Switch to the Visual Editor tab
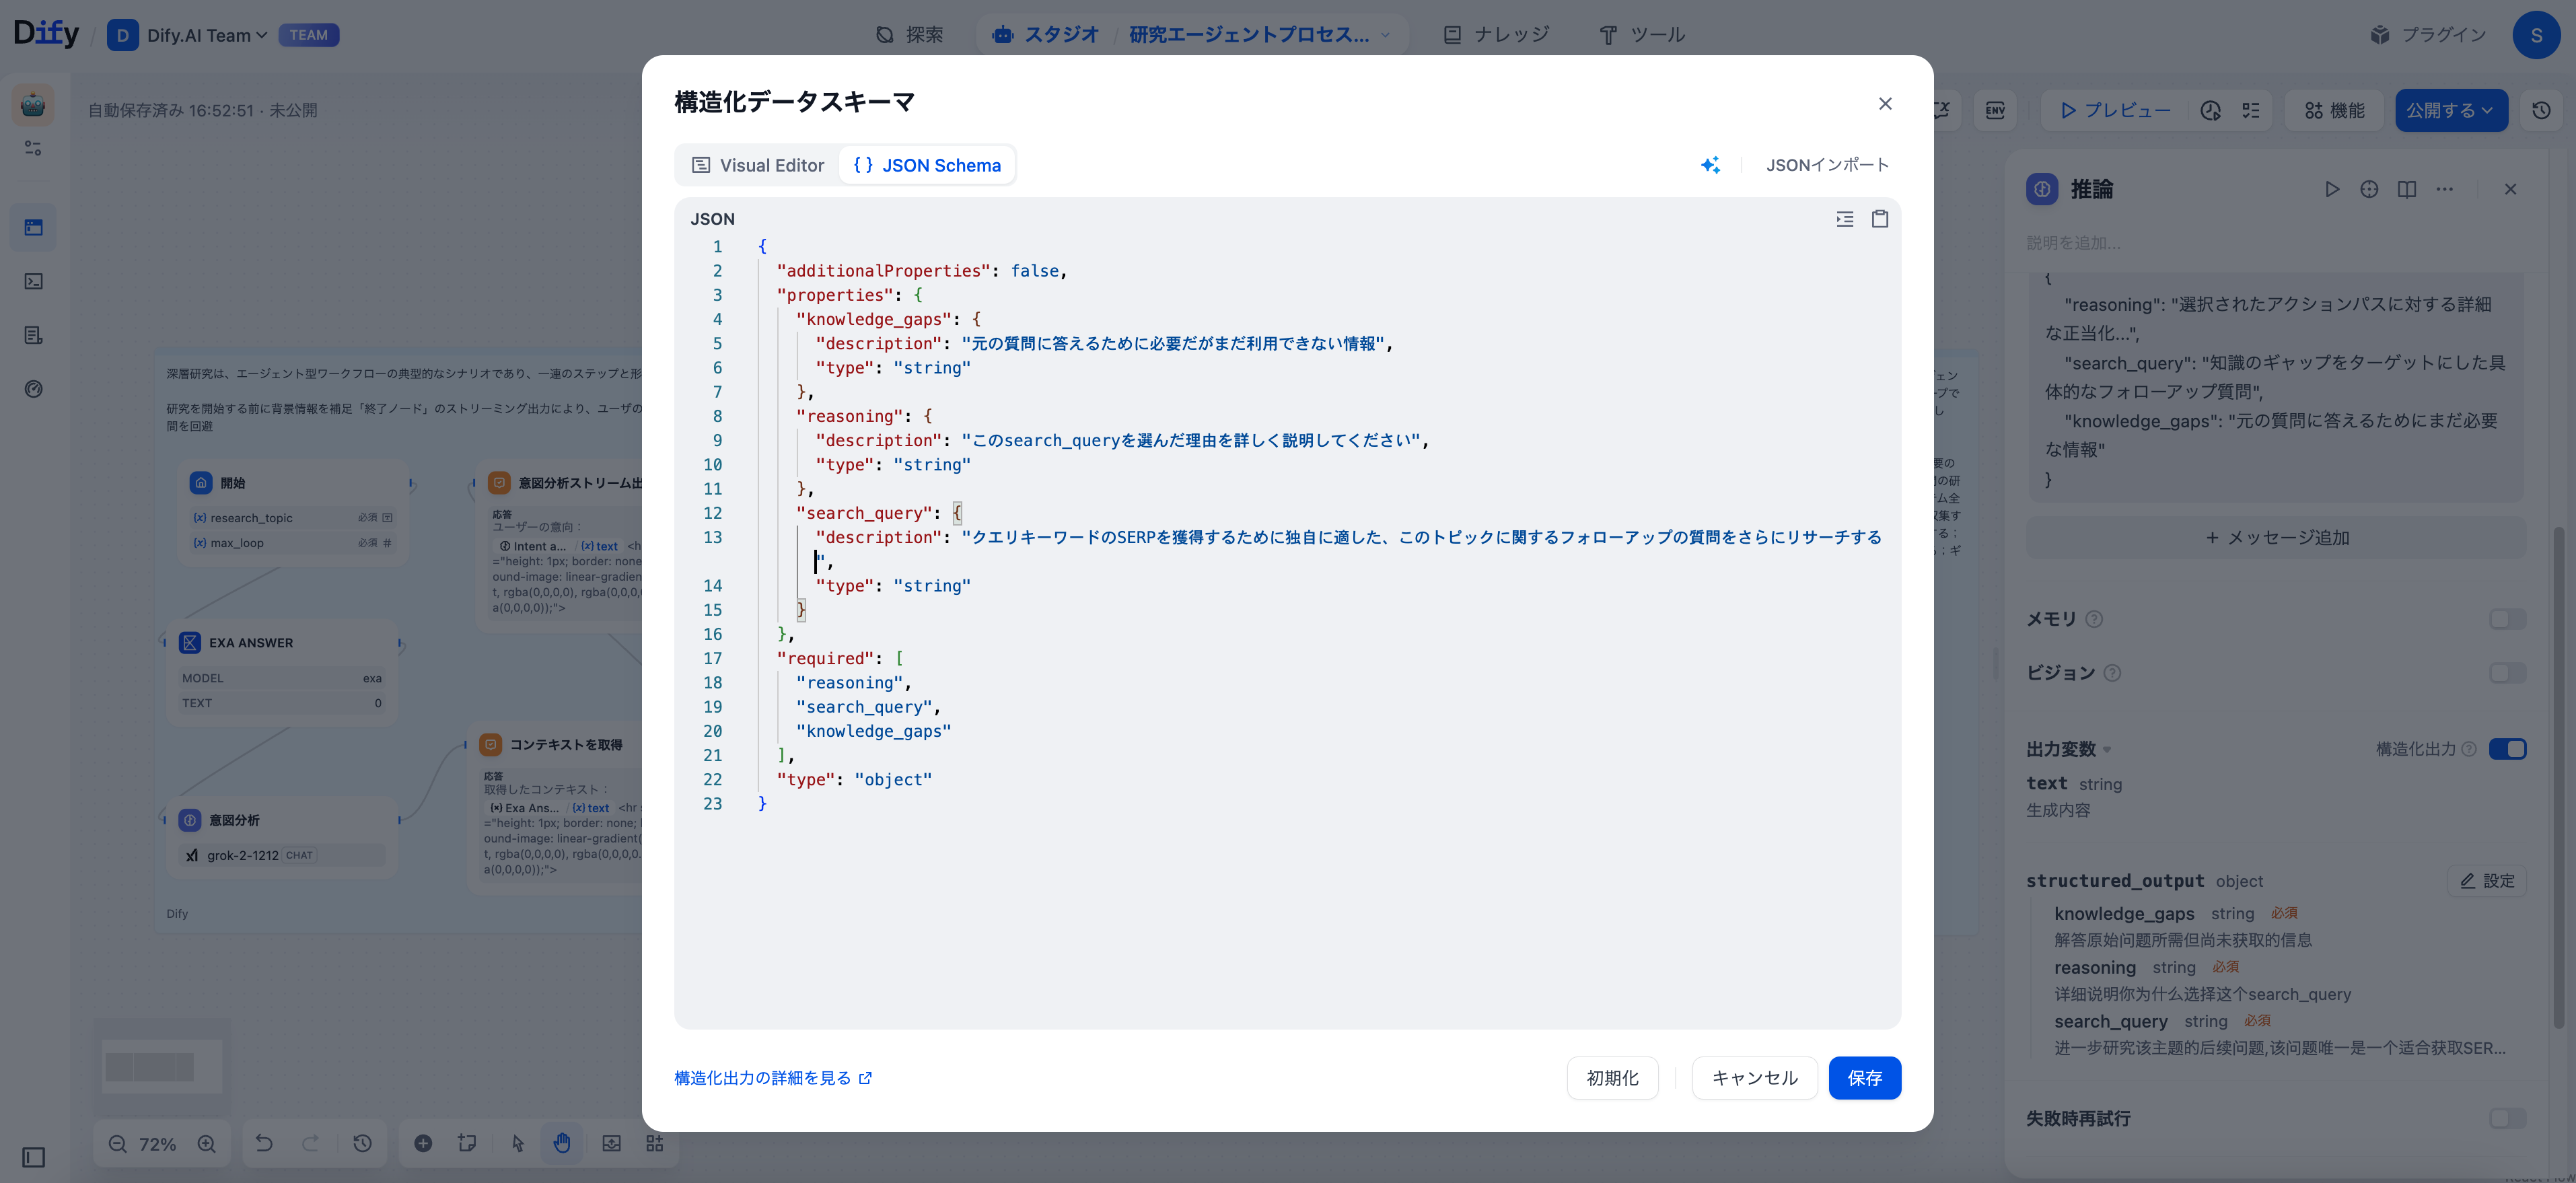Image resolution: width=2576 pixels, height=1183 pixels. click(758, 165)
